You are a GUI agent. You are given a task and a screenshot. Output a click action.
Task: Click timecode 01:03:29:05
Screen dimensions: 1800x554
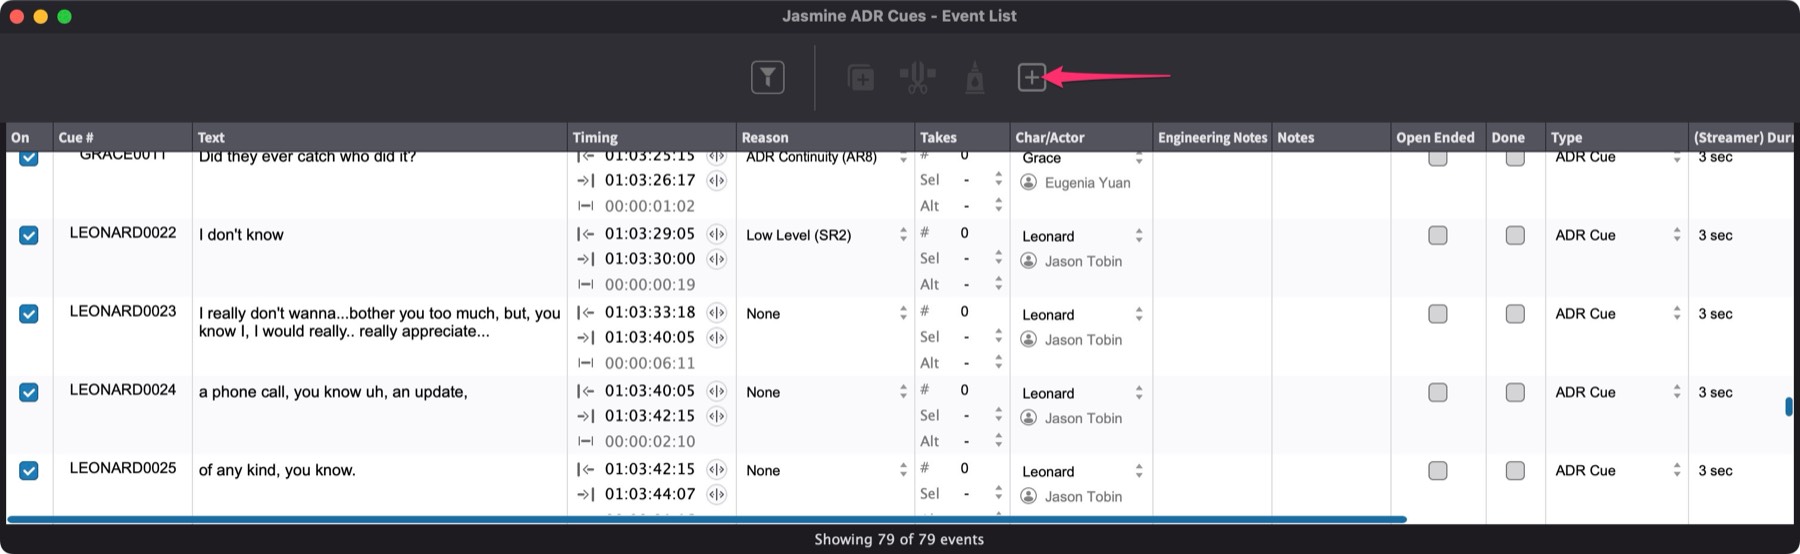[x=650, y=234]
